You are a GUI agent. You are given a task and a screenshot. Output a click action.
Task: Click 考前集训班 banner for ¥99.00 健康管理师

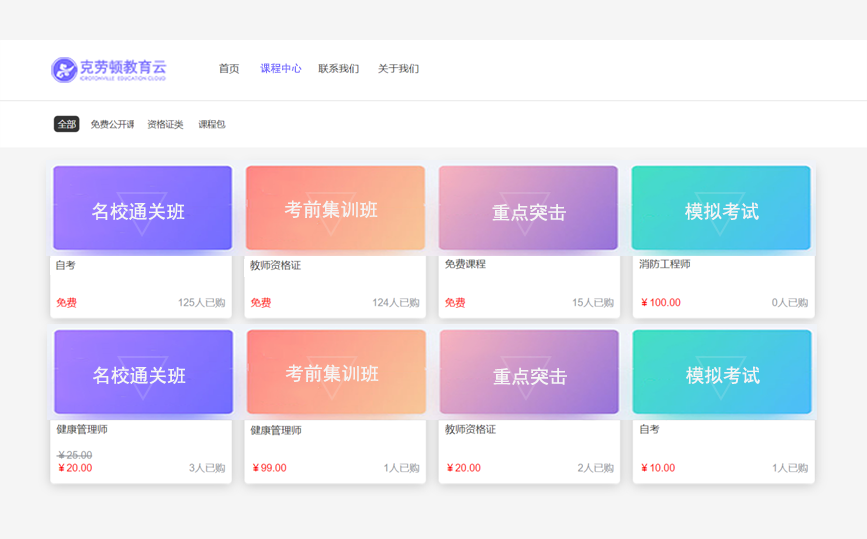coord(334,373)
